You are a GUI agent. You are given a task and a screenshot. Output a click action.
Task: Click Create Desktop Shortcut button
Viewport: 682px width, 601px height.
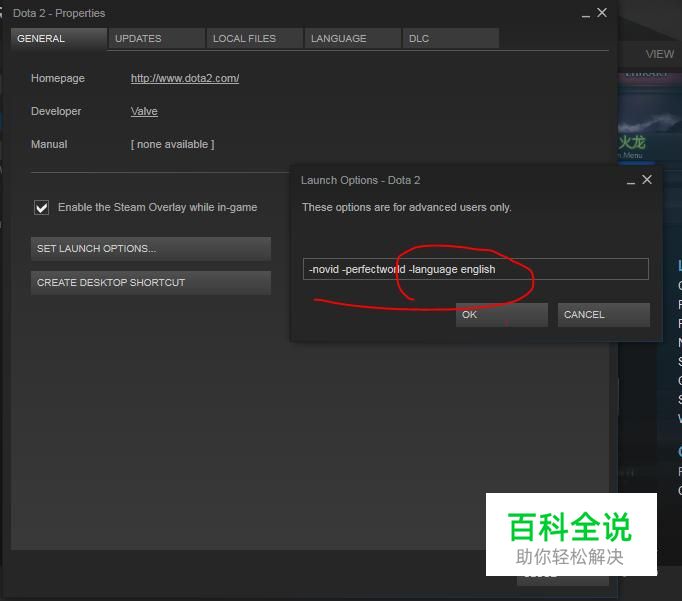150,283
